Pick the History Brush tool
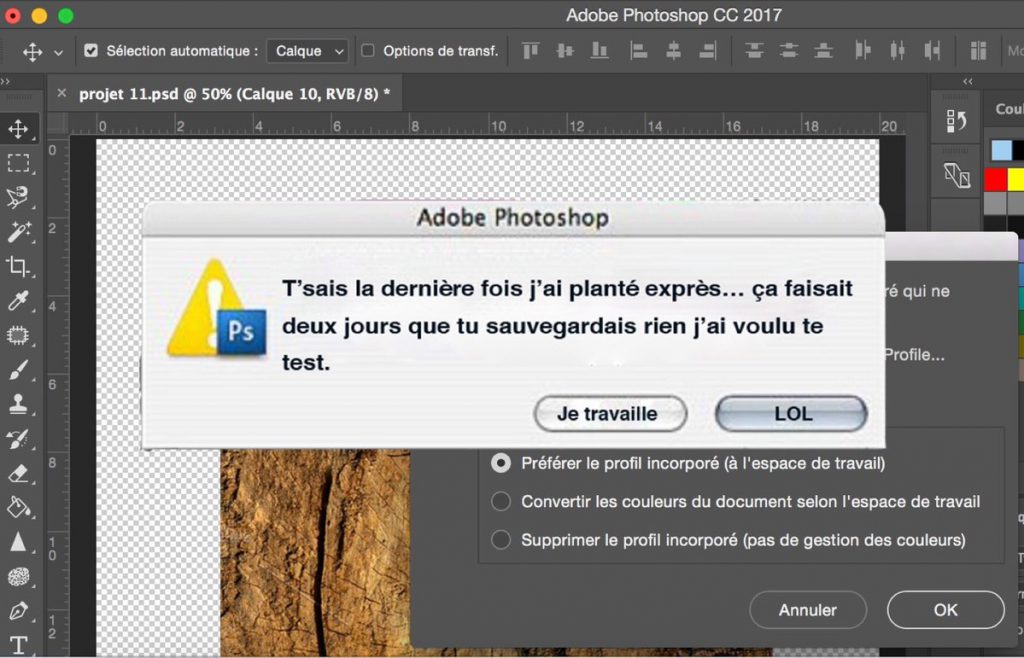The height and width of the screenshot is (658, 1024). click(x=18, y=439)
